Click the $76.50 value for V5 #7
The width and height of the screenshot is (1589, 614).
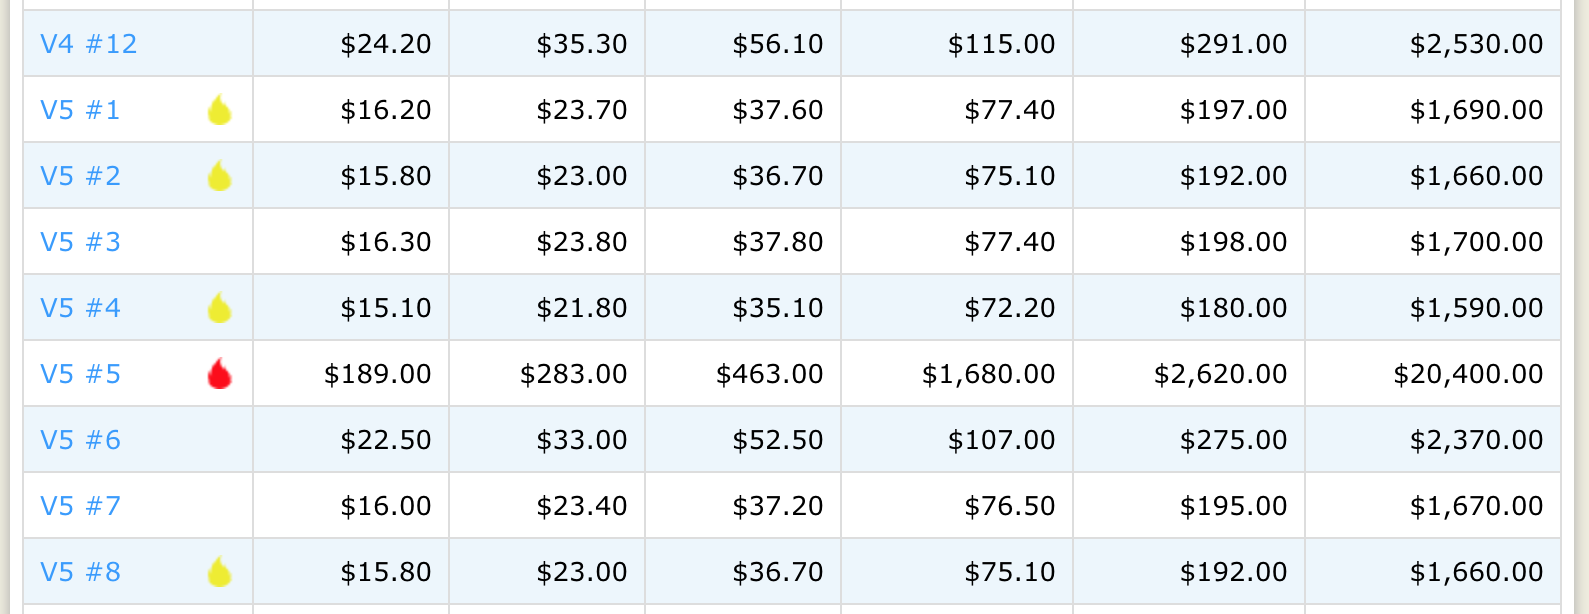pyautogui.click(x=1010, y=506)
